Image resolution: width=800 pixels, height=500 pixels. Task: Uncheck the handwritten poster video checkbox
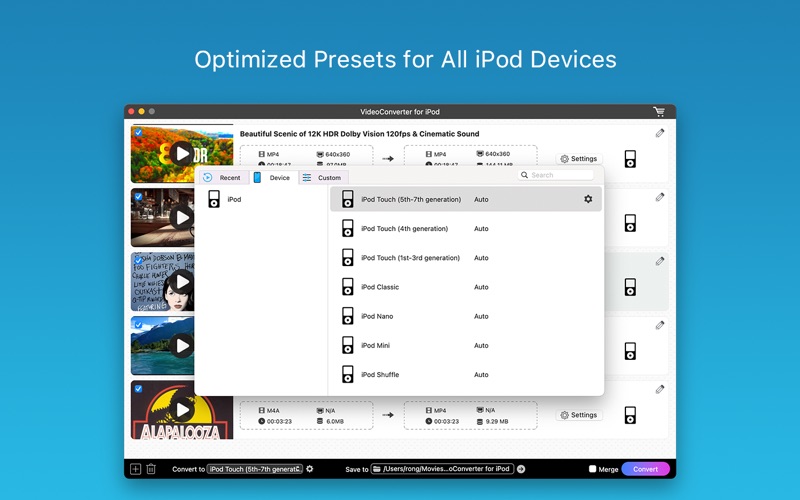(138, 260)
